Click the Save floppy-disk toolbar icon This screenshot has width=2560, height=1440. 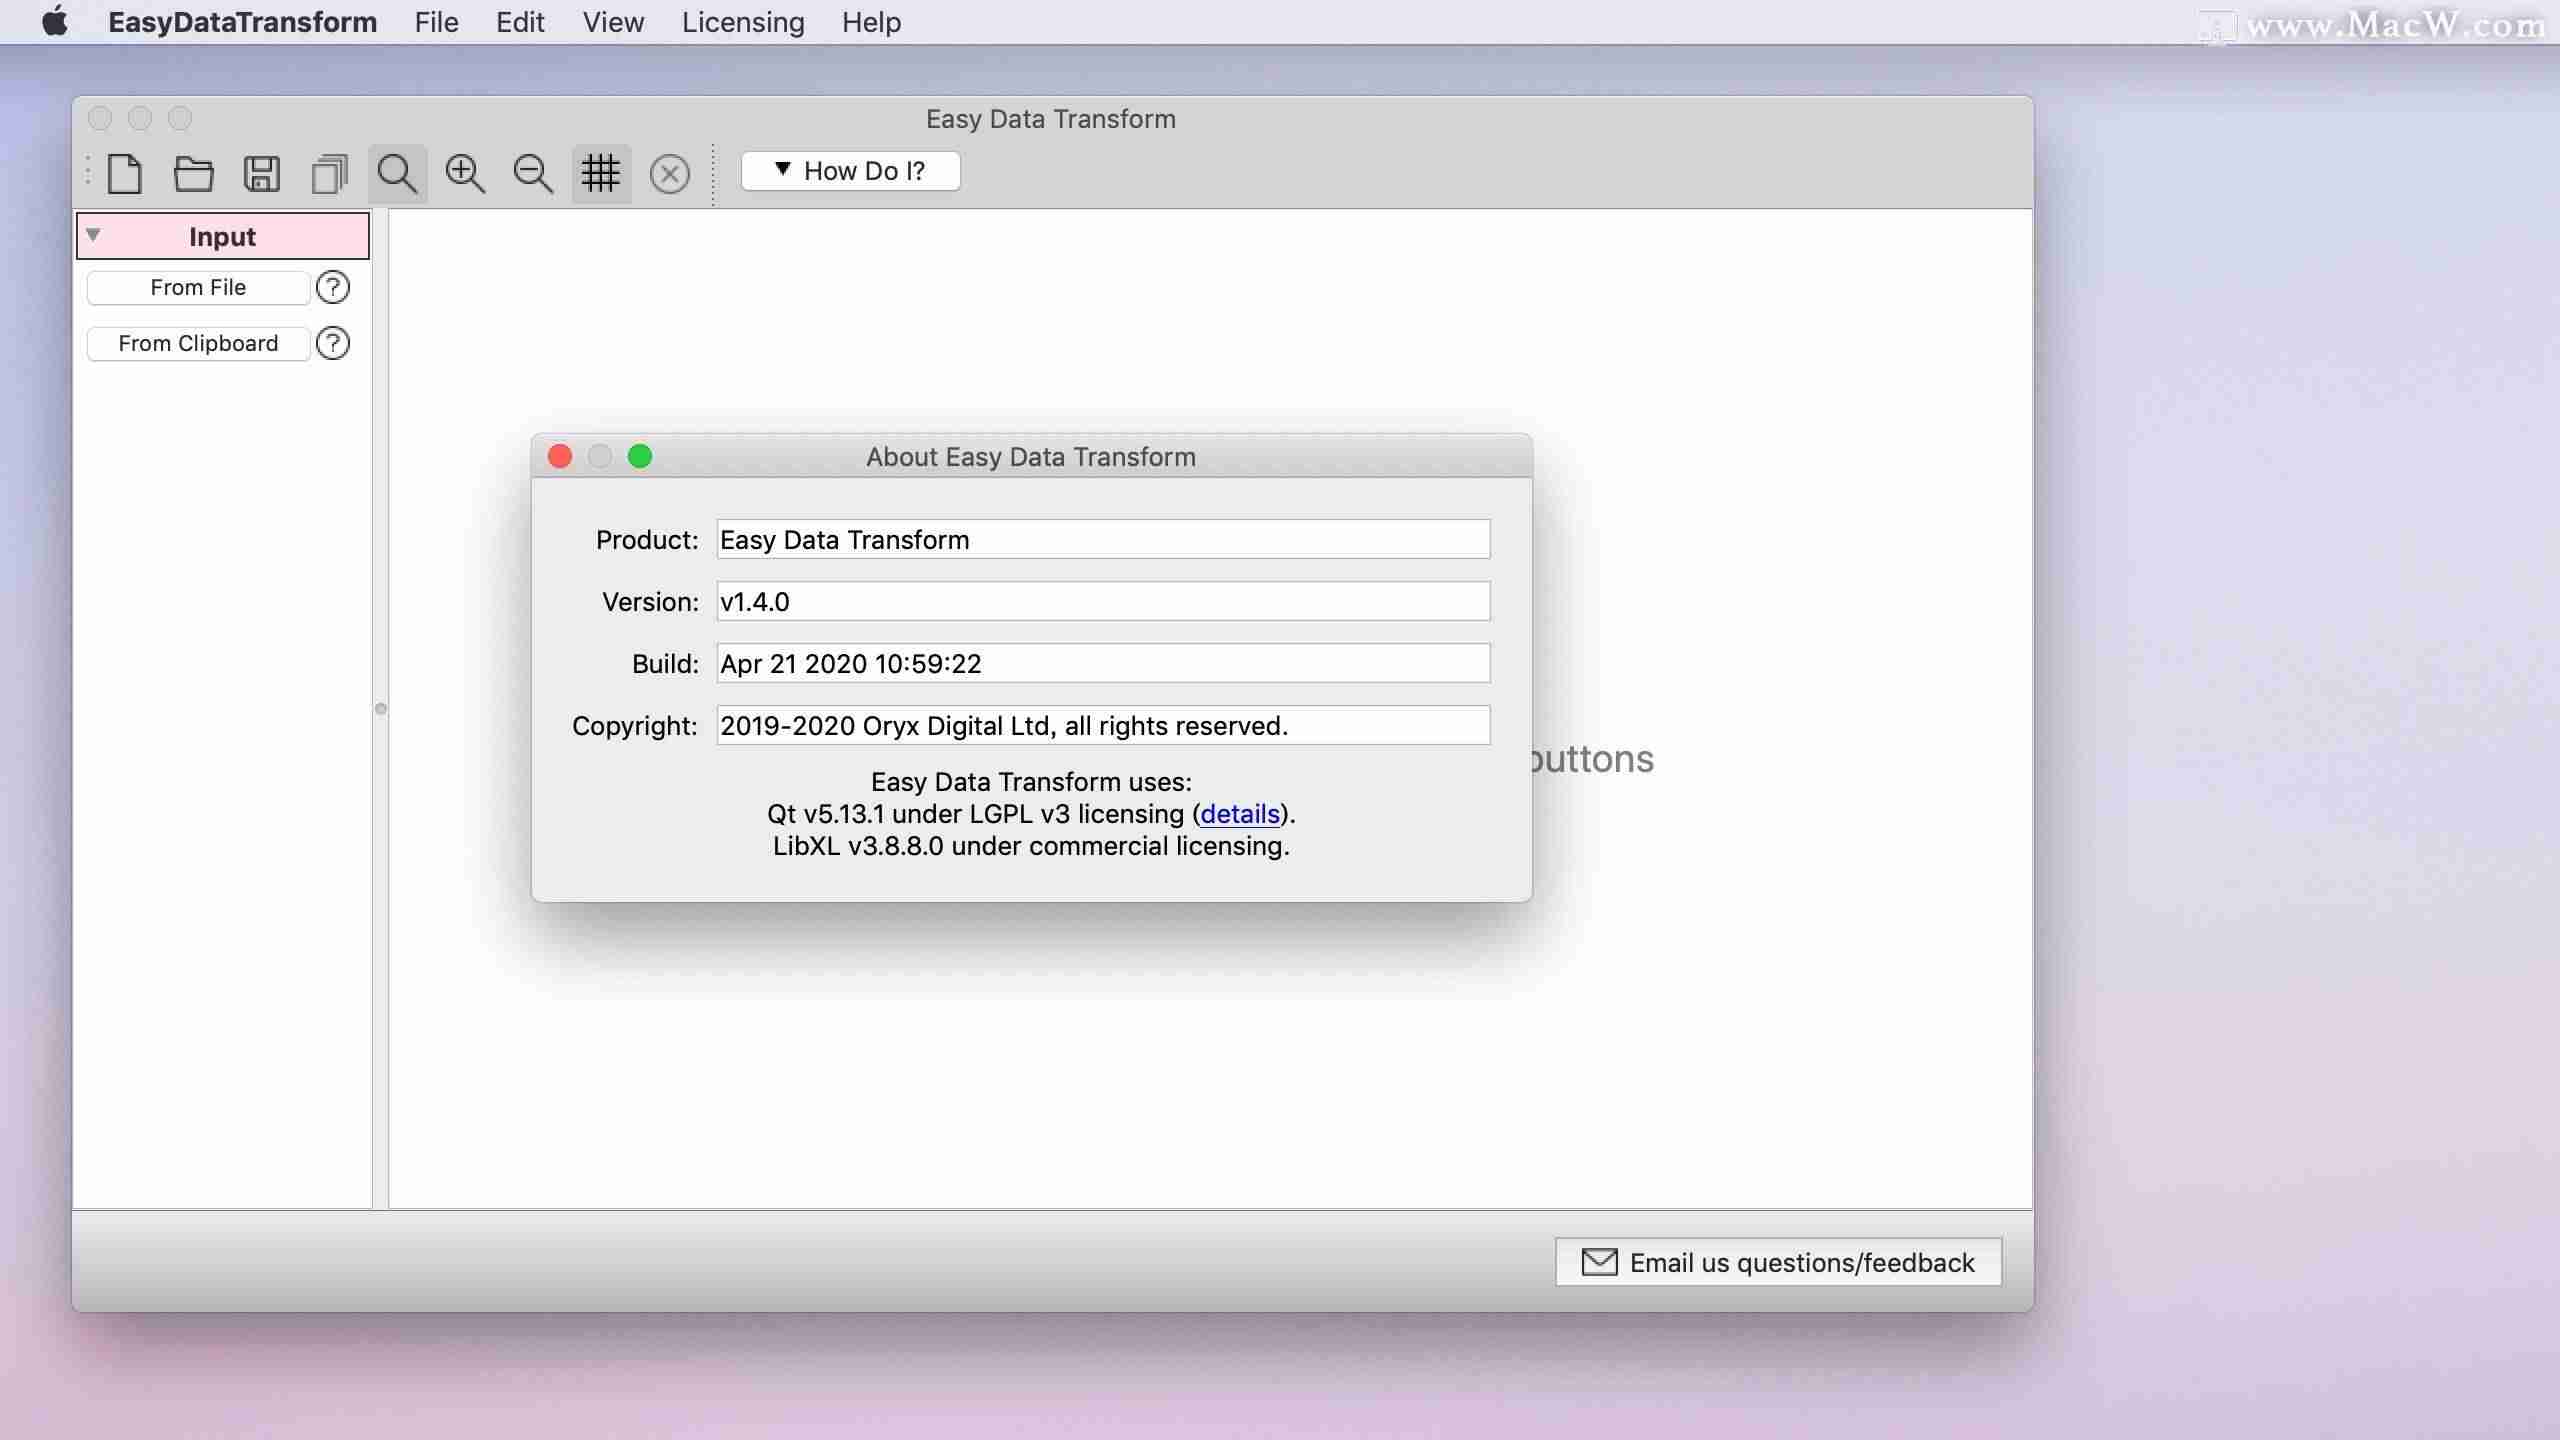[262, 174]
